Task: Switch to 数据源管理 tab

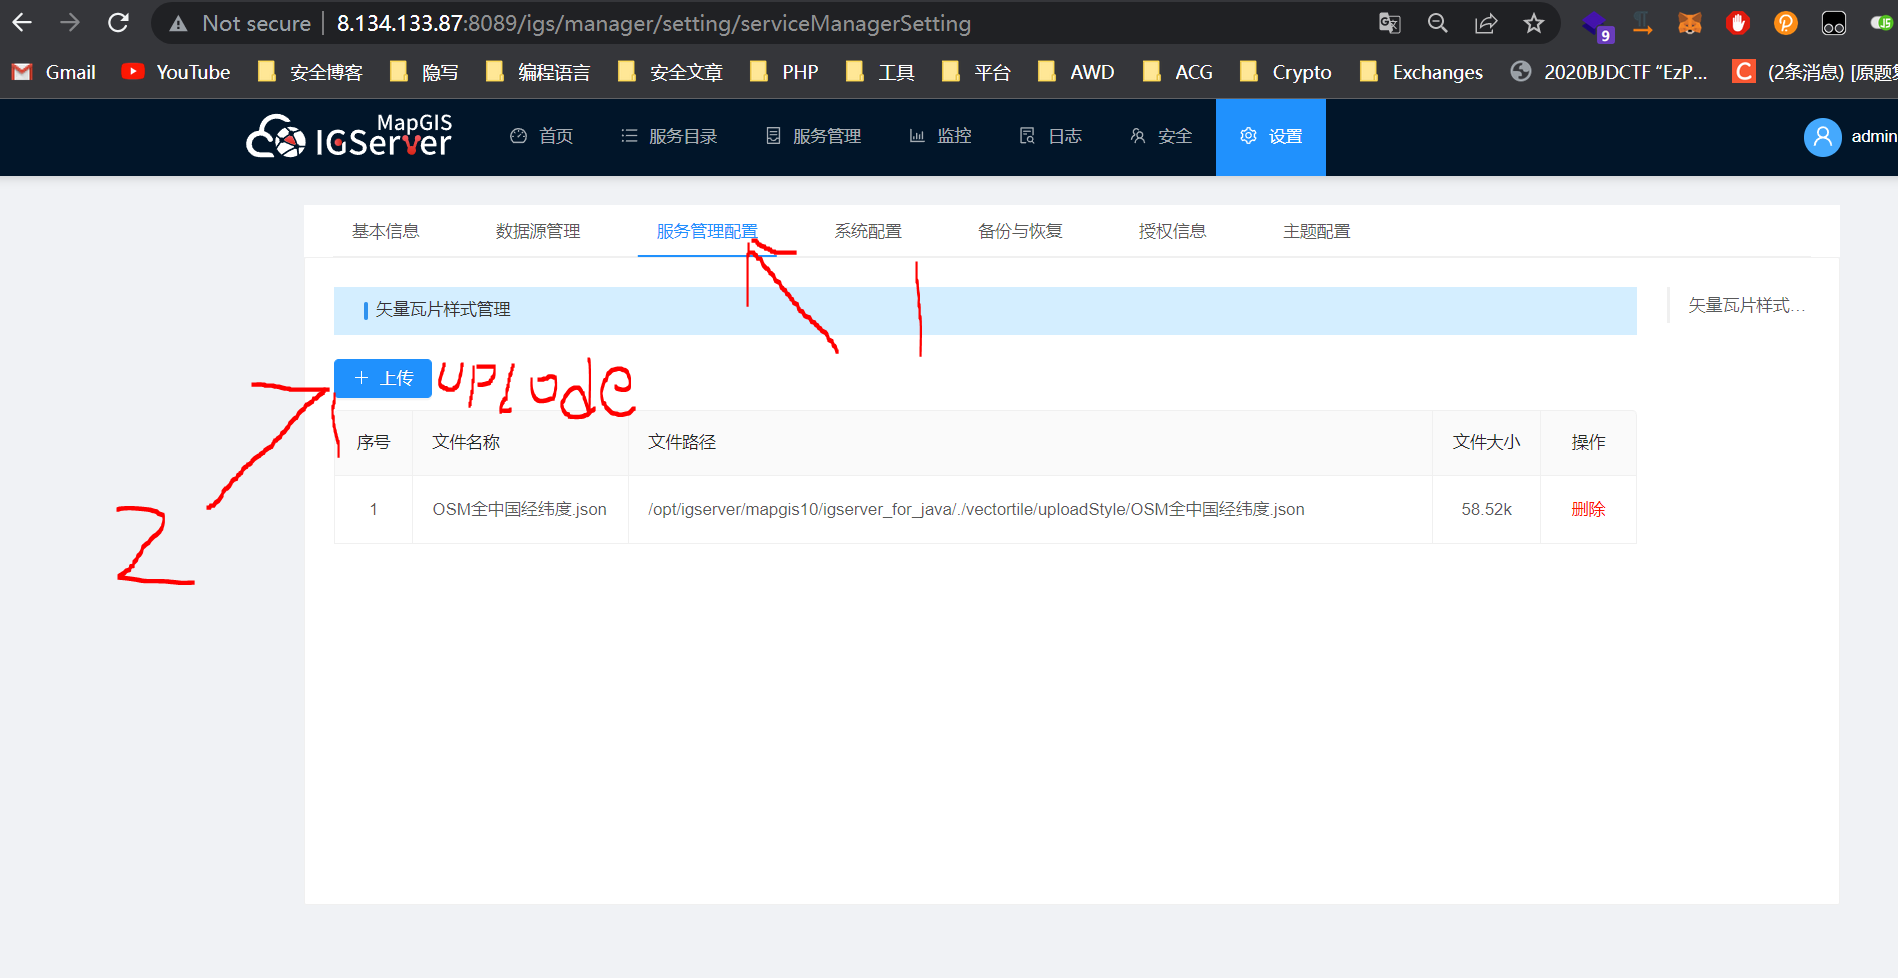Action: [538, 231]
